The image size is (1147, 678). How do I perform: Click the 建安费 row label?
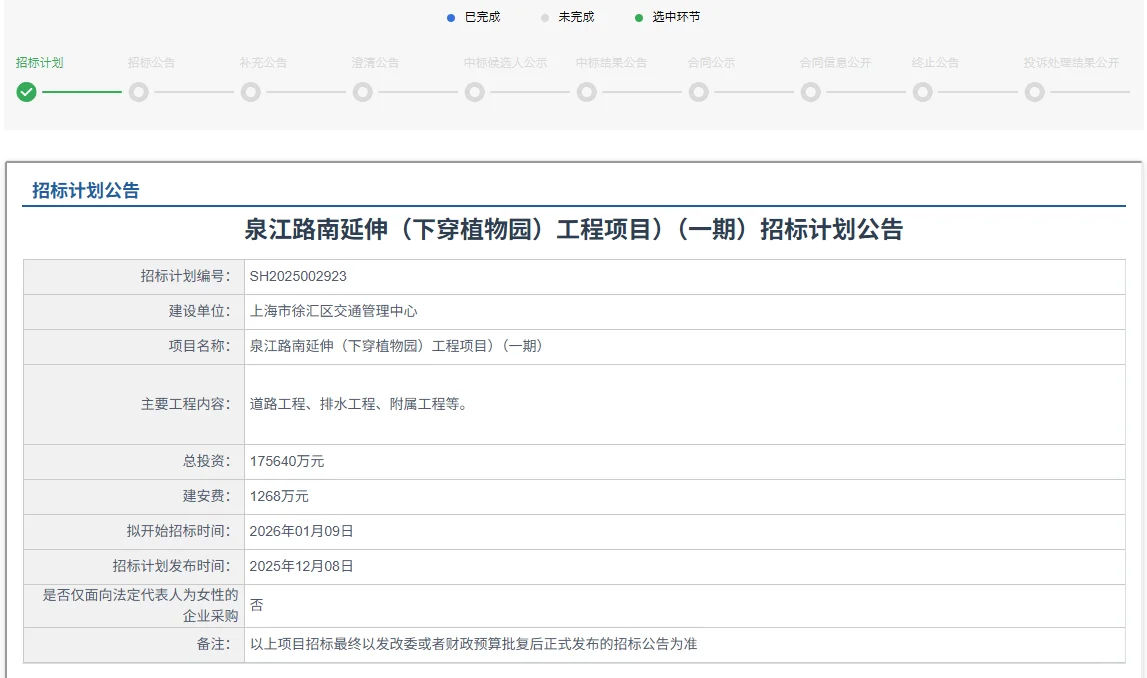pyautogui.click(x=206, y=497)
